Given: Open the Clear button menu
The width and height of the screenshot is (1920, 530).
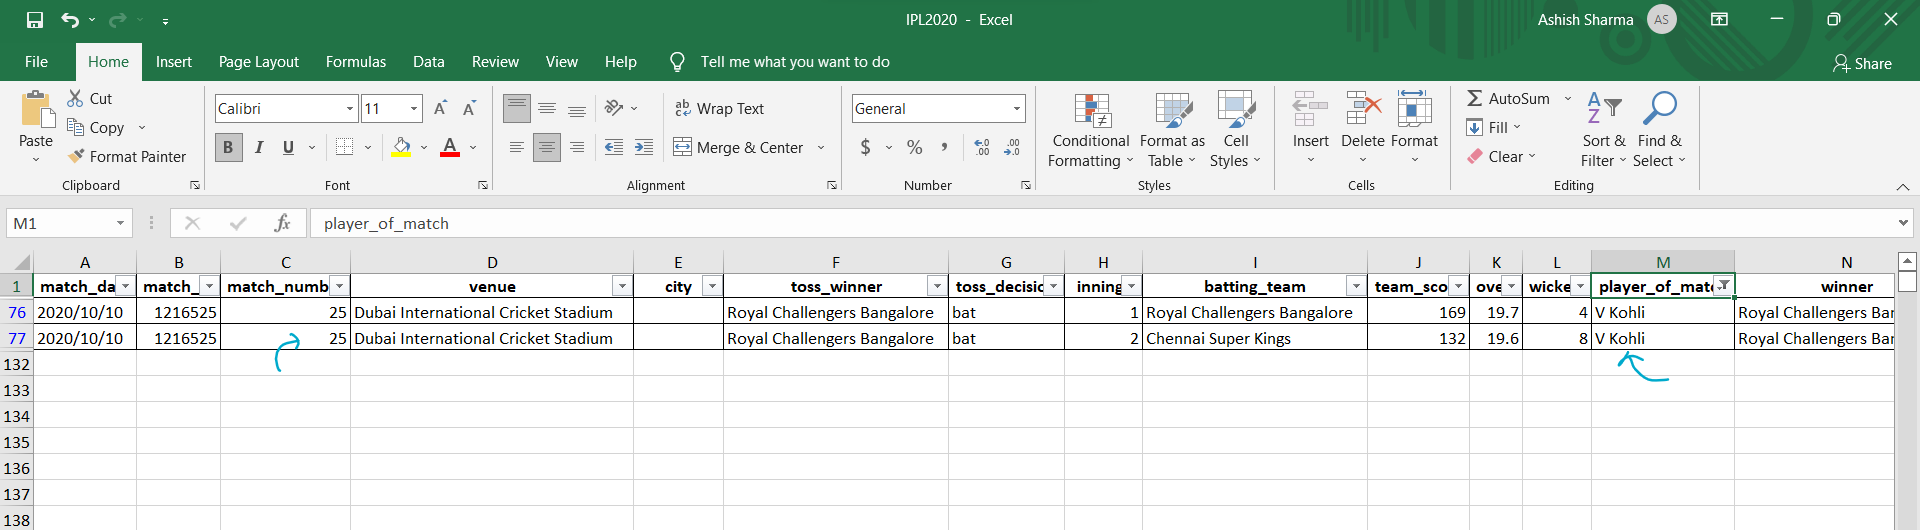Looking at the screenshot, I should (1501, 156).
